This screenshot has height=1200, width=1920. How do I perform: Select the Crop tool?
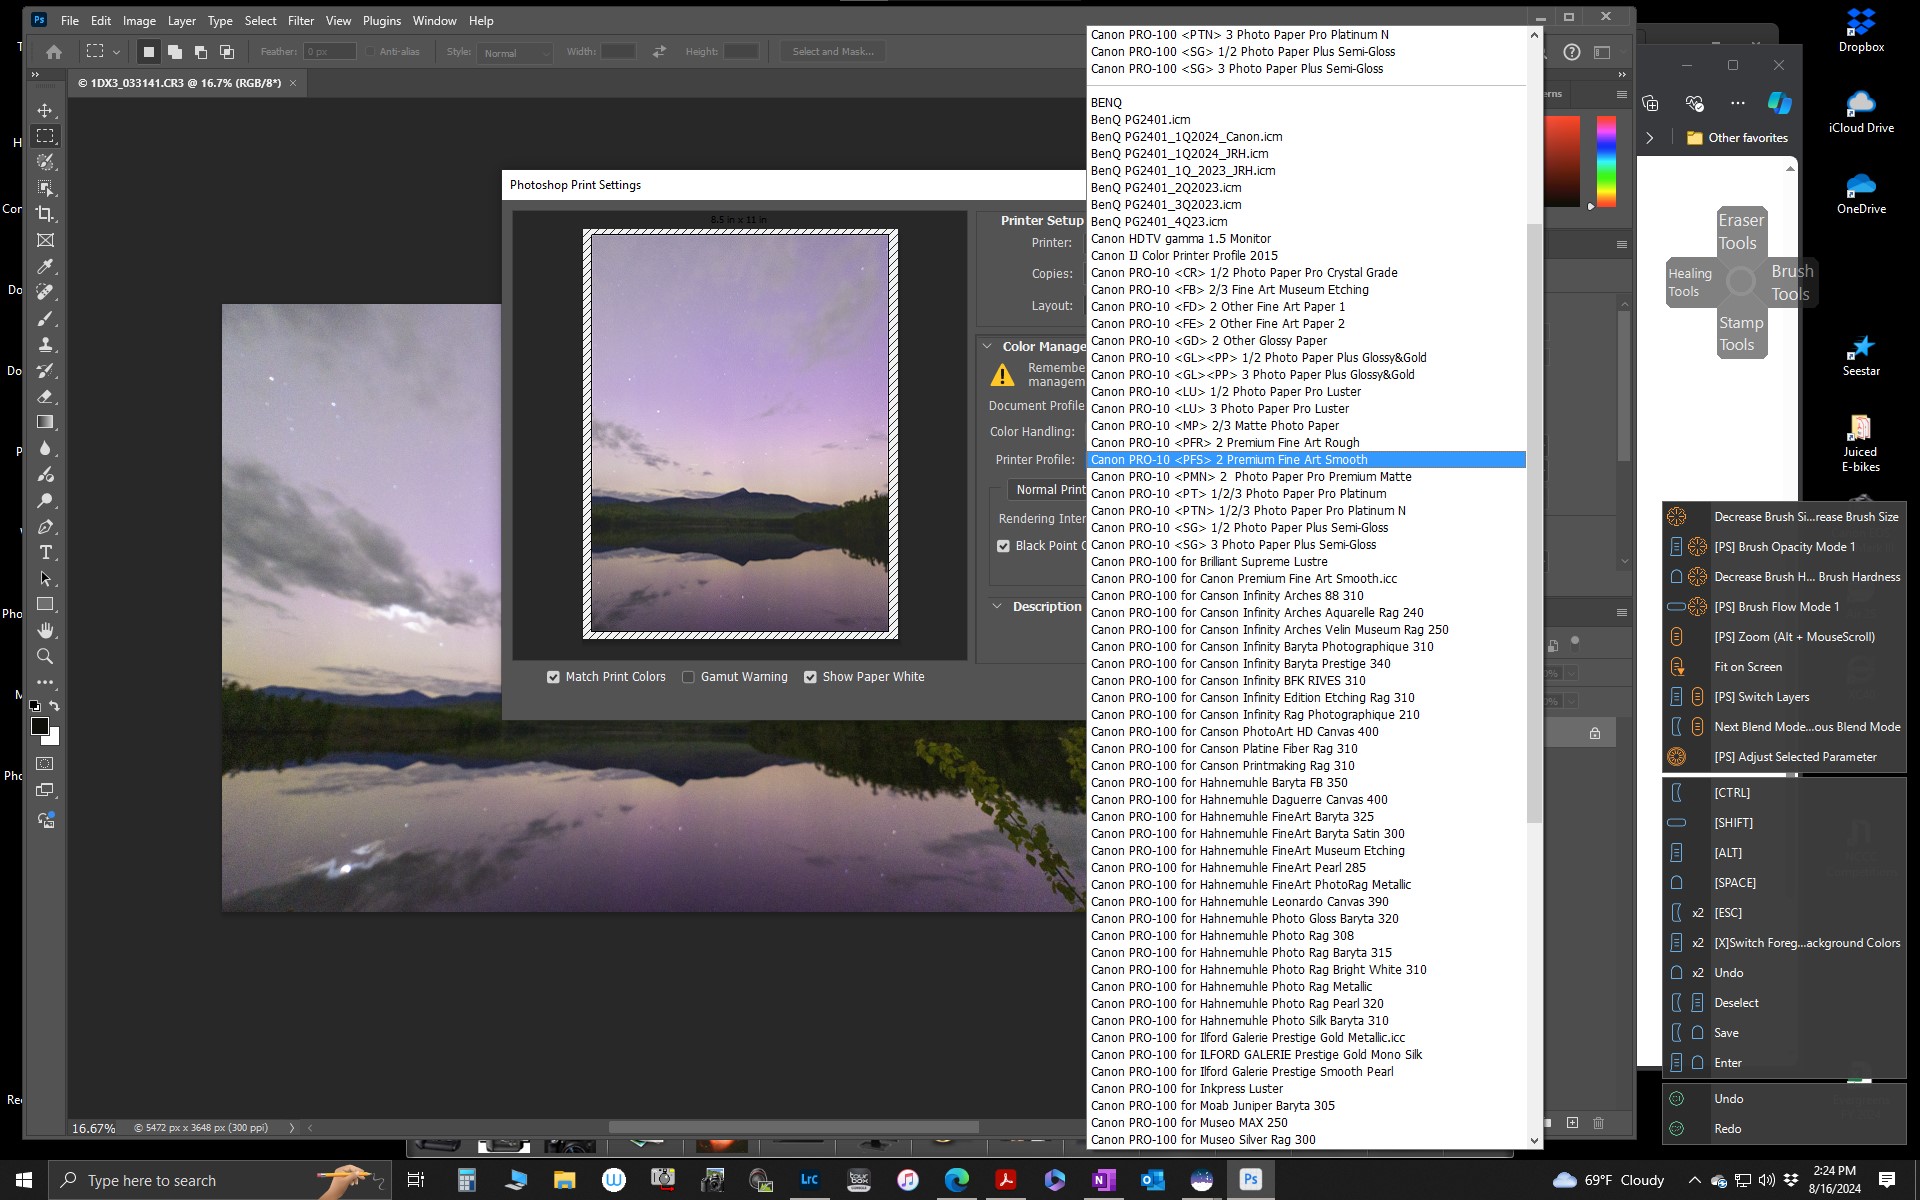coord(45,214)
